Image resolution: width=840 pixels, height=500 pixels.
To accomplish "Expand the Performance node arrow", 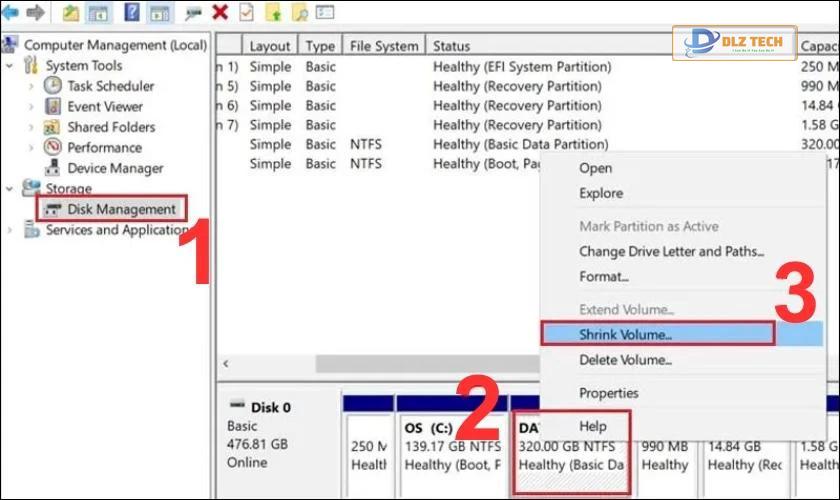I will pyautogui.click(x=31, y=148).
